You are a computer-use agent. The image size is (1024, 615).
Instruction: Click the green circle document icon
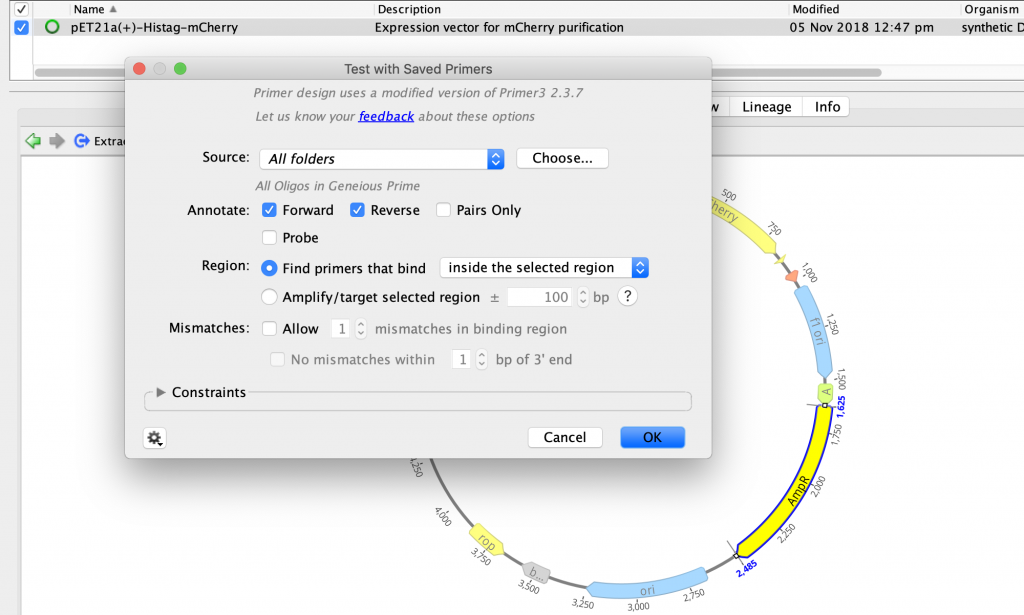[52, 28]
